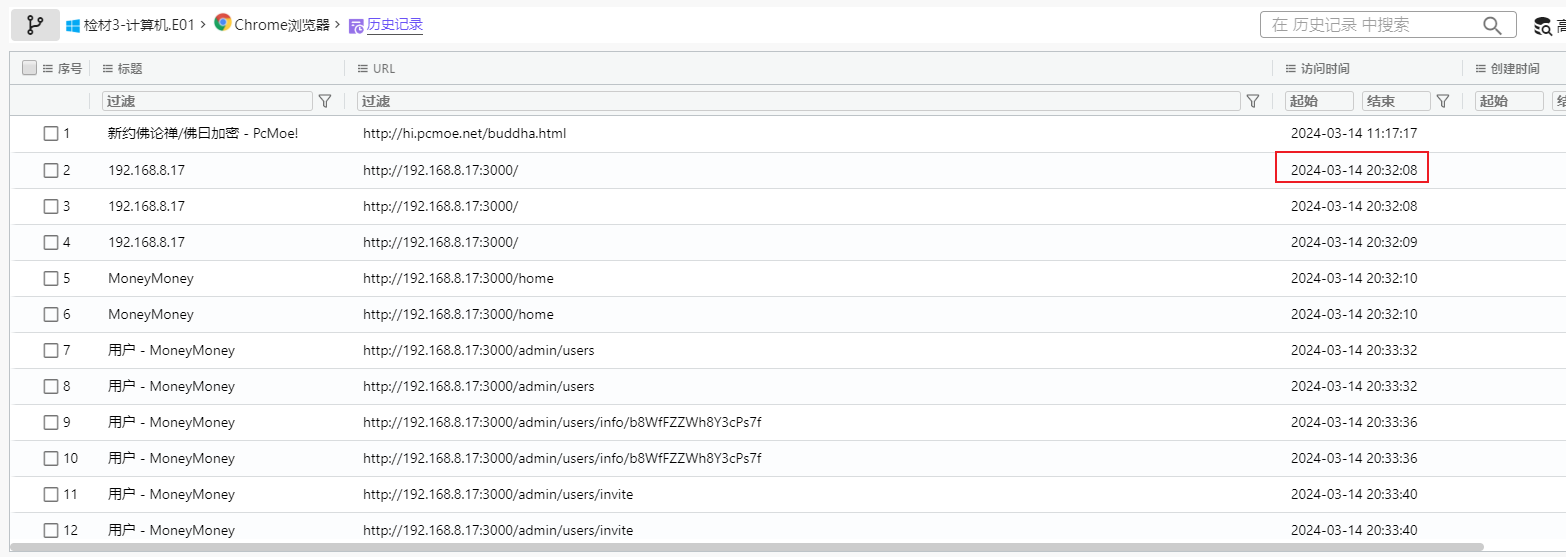The width and height of the screenshot is (1566, 557).
Task: Click the 检材3-计算机.E01 breadcrumb link
Action: pyautogui.click(x=139, y=25)
